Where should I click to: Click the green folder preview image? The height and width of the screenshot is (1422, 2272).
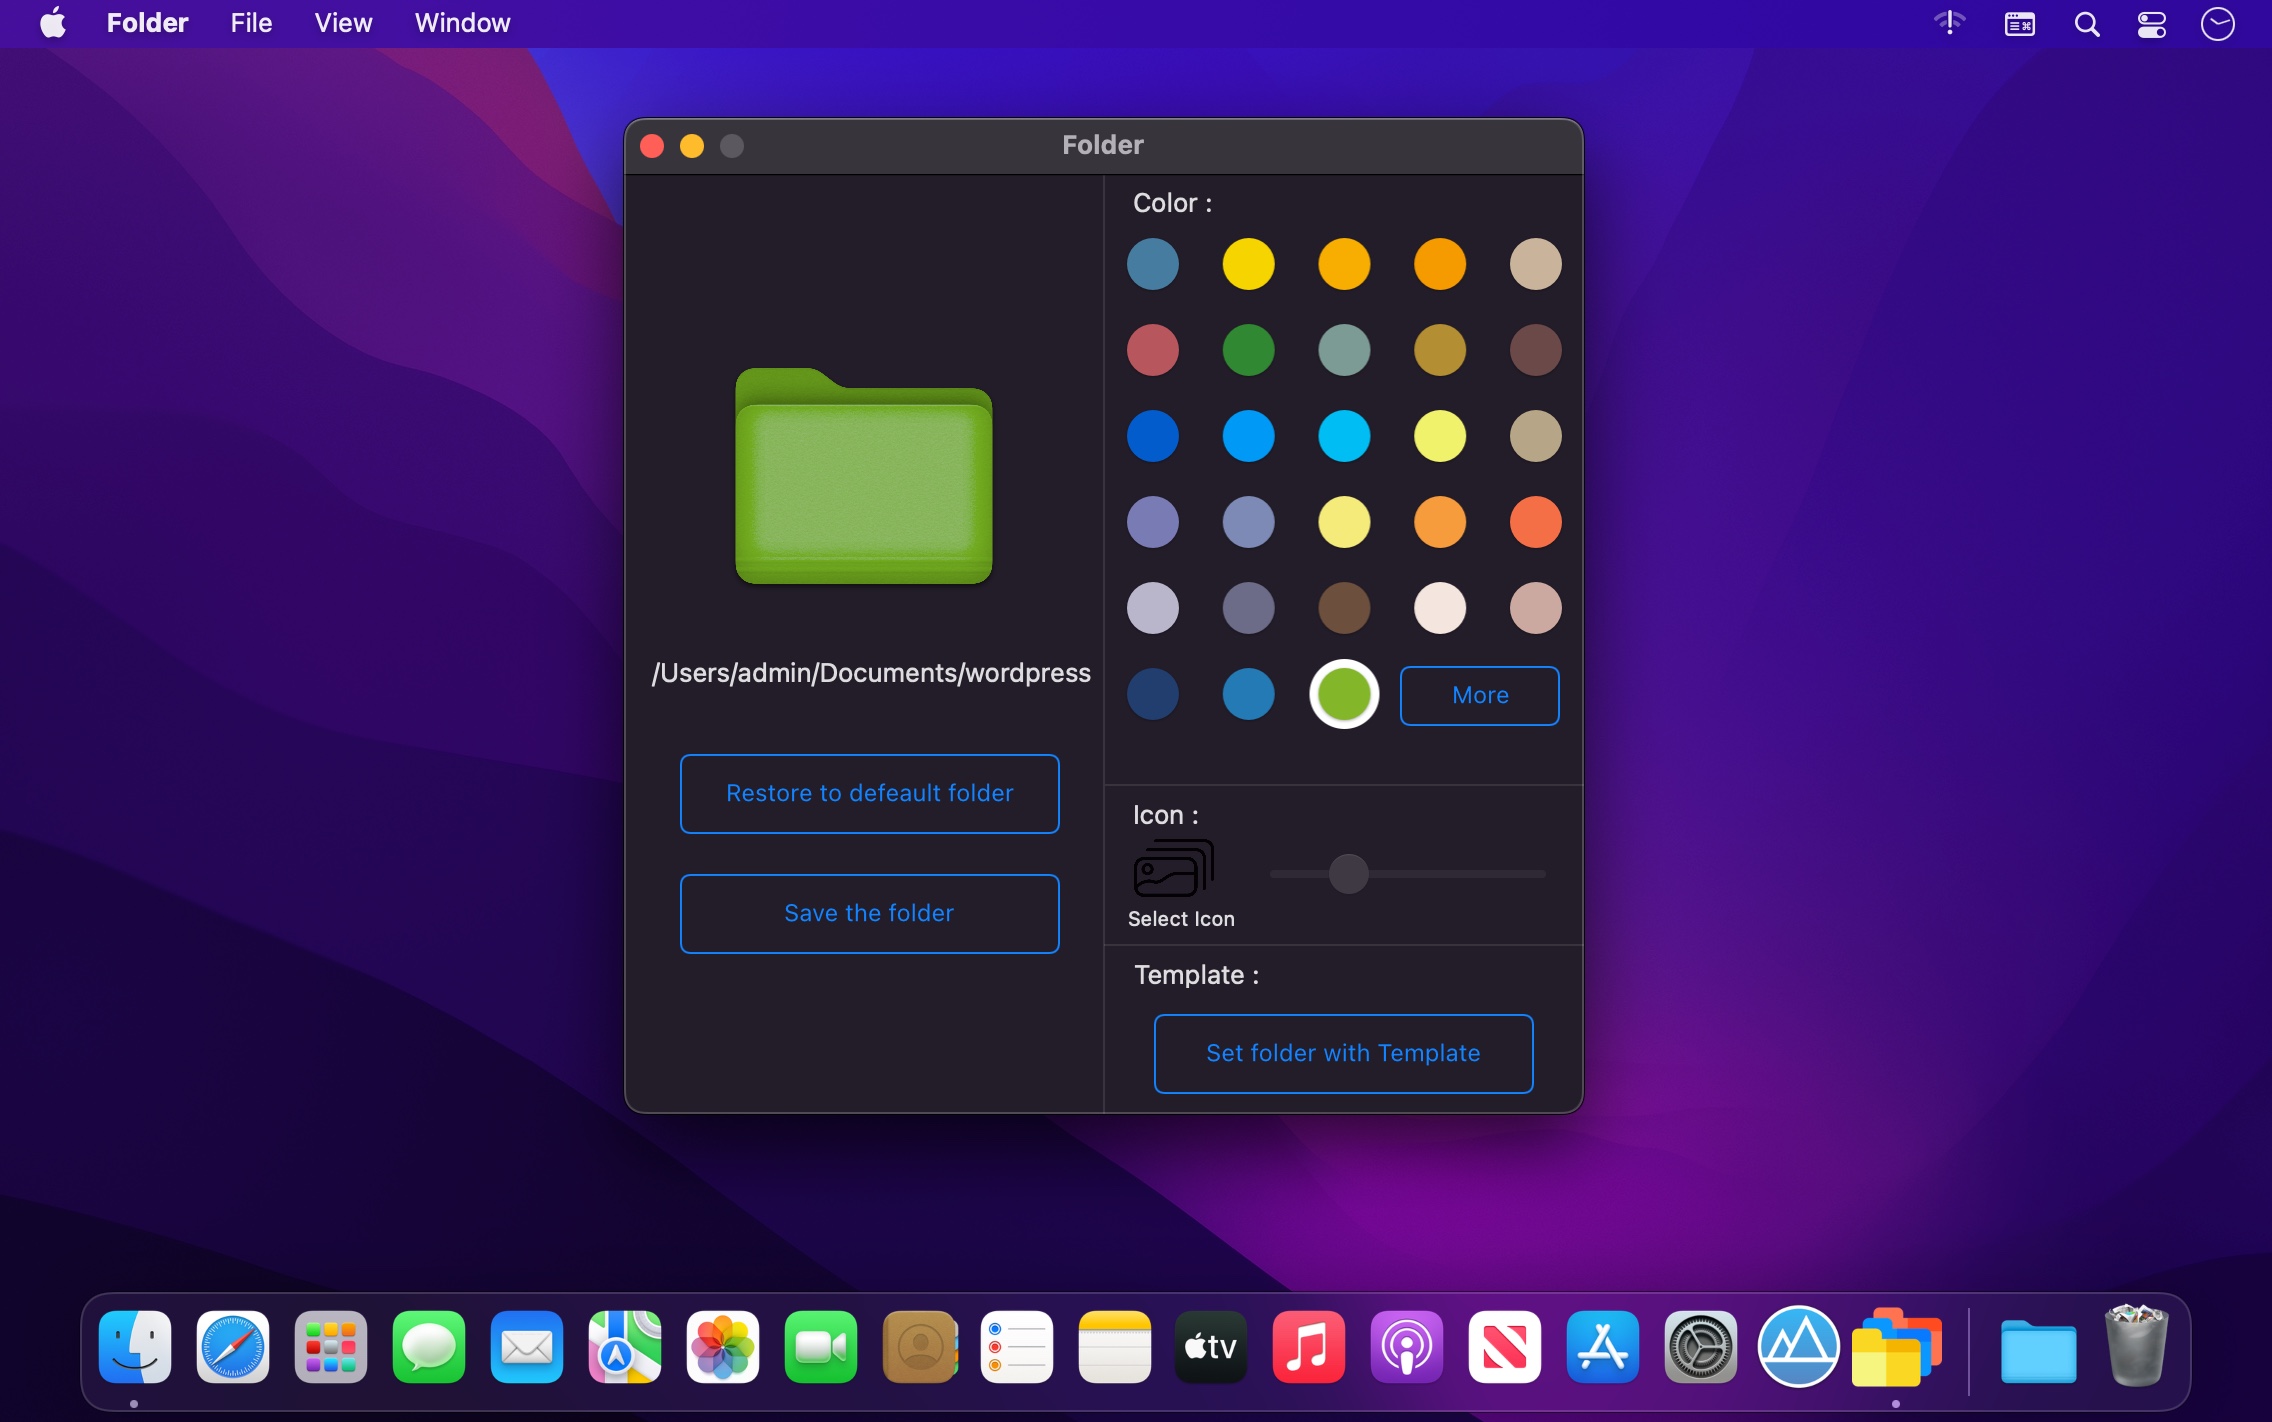pyautogui.click(x=863, y=480)
